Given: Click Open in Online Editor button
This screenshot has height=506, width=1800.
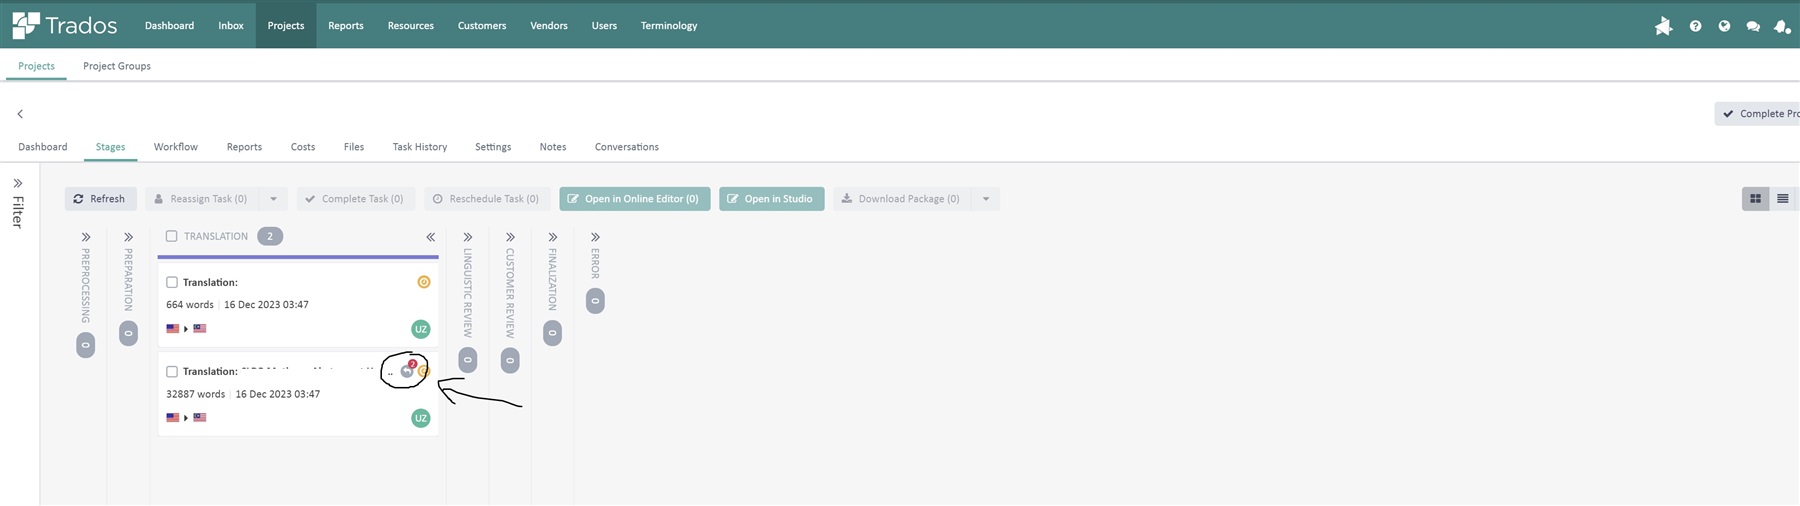Looking at the screenshot, I should (x=635, y=199).
